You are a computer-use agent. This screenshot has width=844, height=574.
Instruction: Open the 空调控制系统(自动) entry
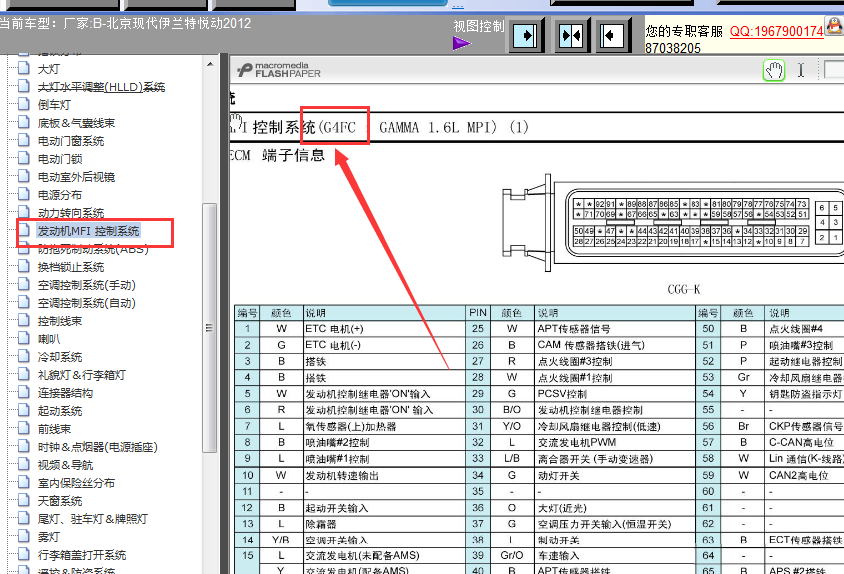click(86, 303)
